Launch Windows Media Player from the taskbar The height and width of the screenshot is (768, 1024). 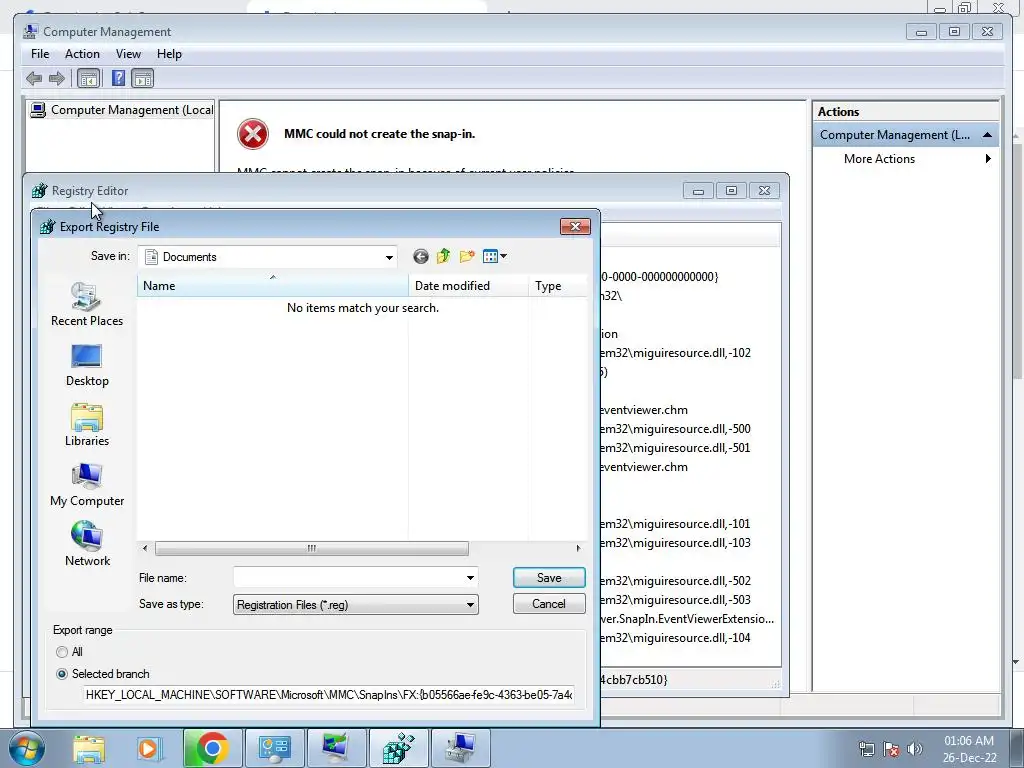pos(150,748)
